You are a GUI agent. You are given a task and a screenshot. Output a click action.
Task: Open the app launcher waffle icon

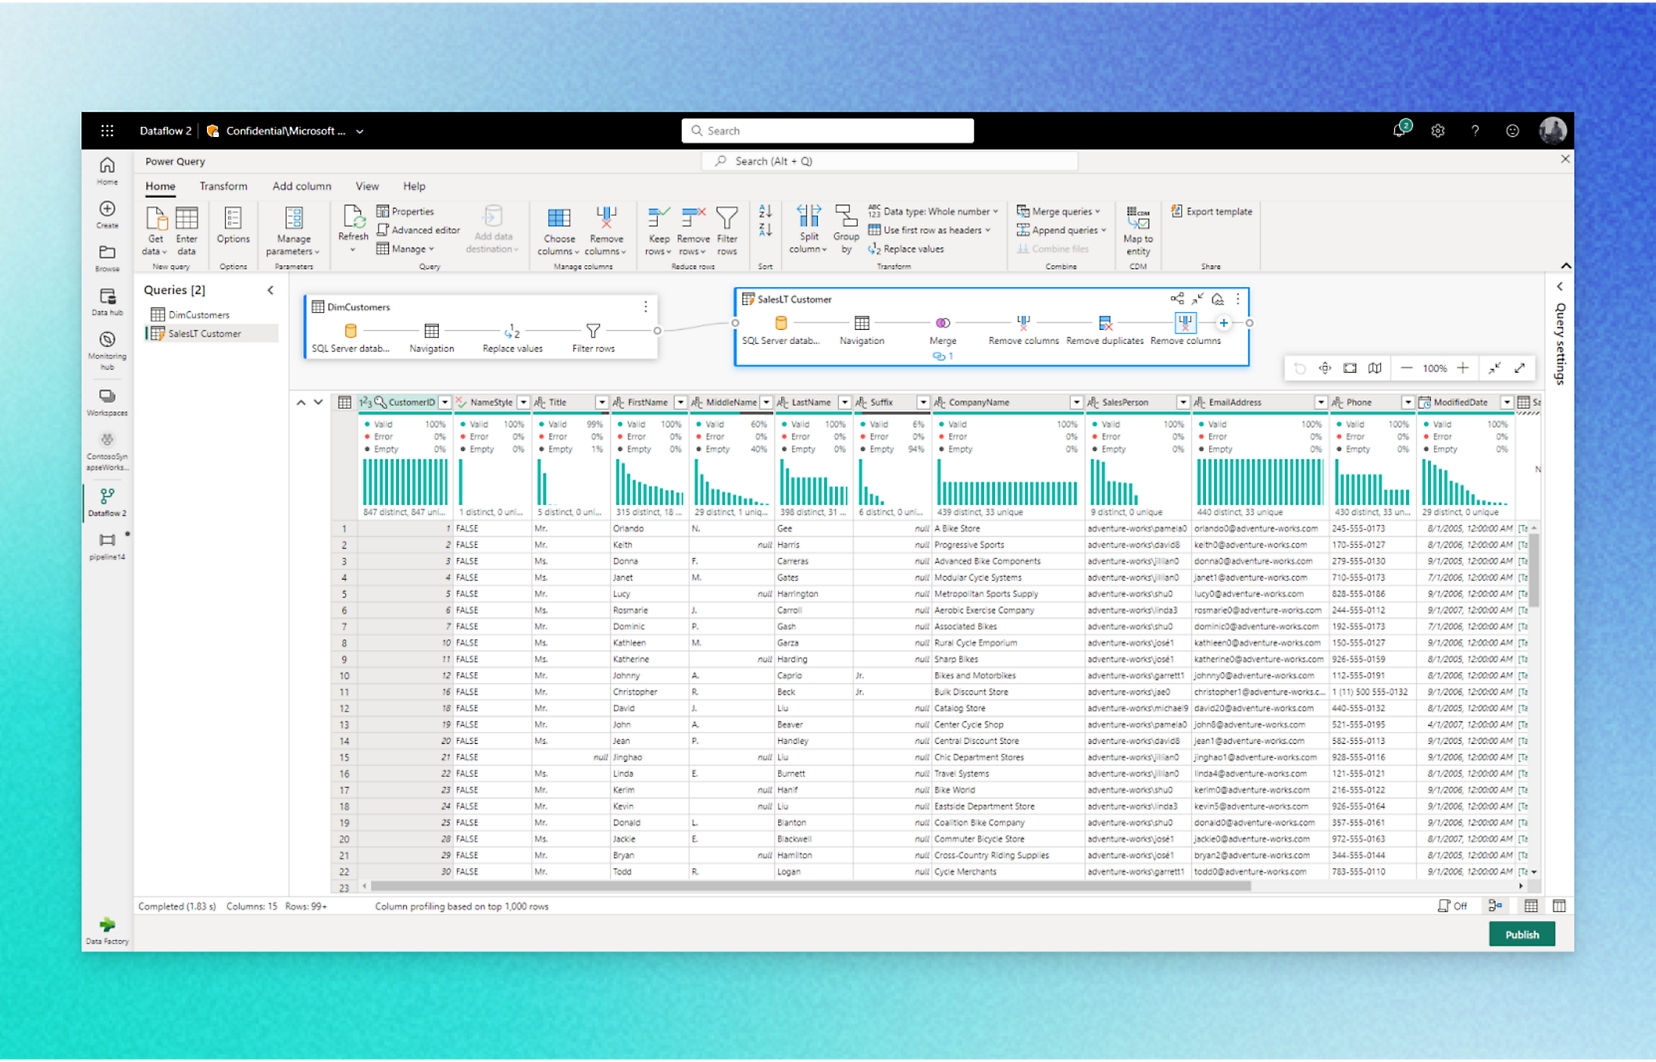(107, 131)
